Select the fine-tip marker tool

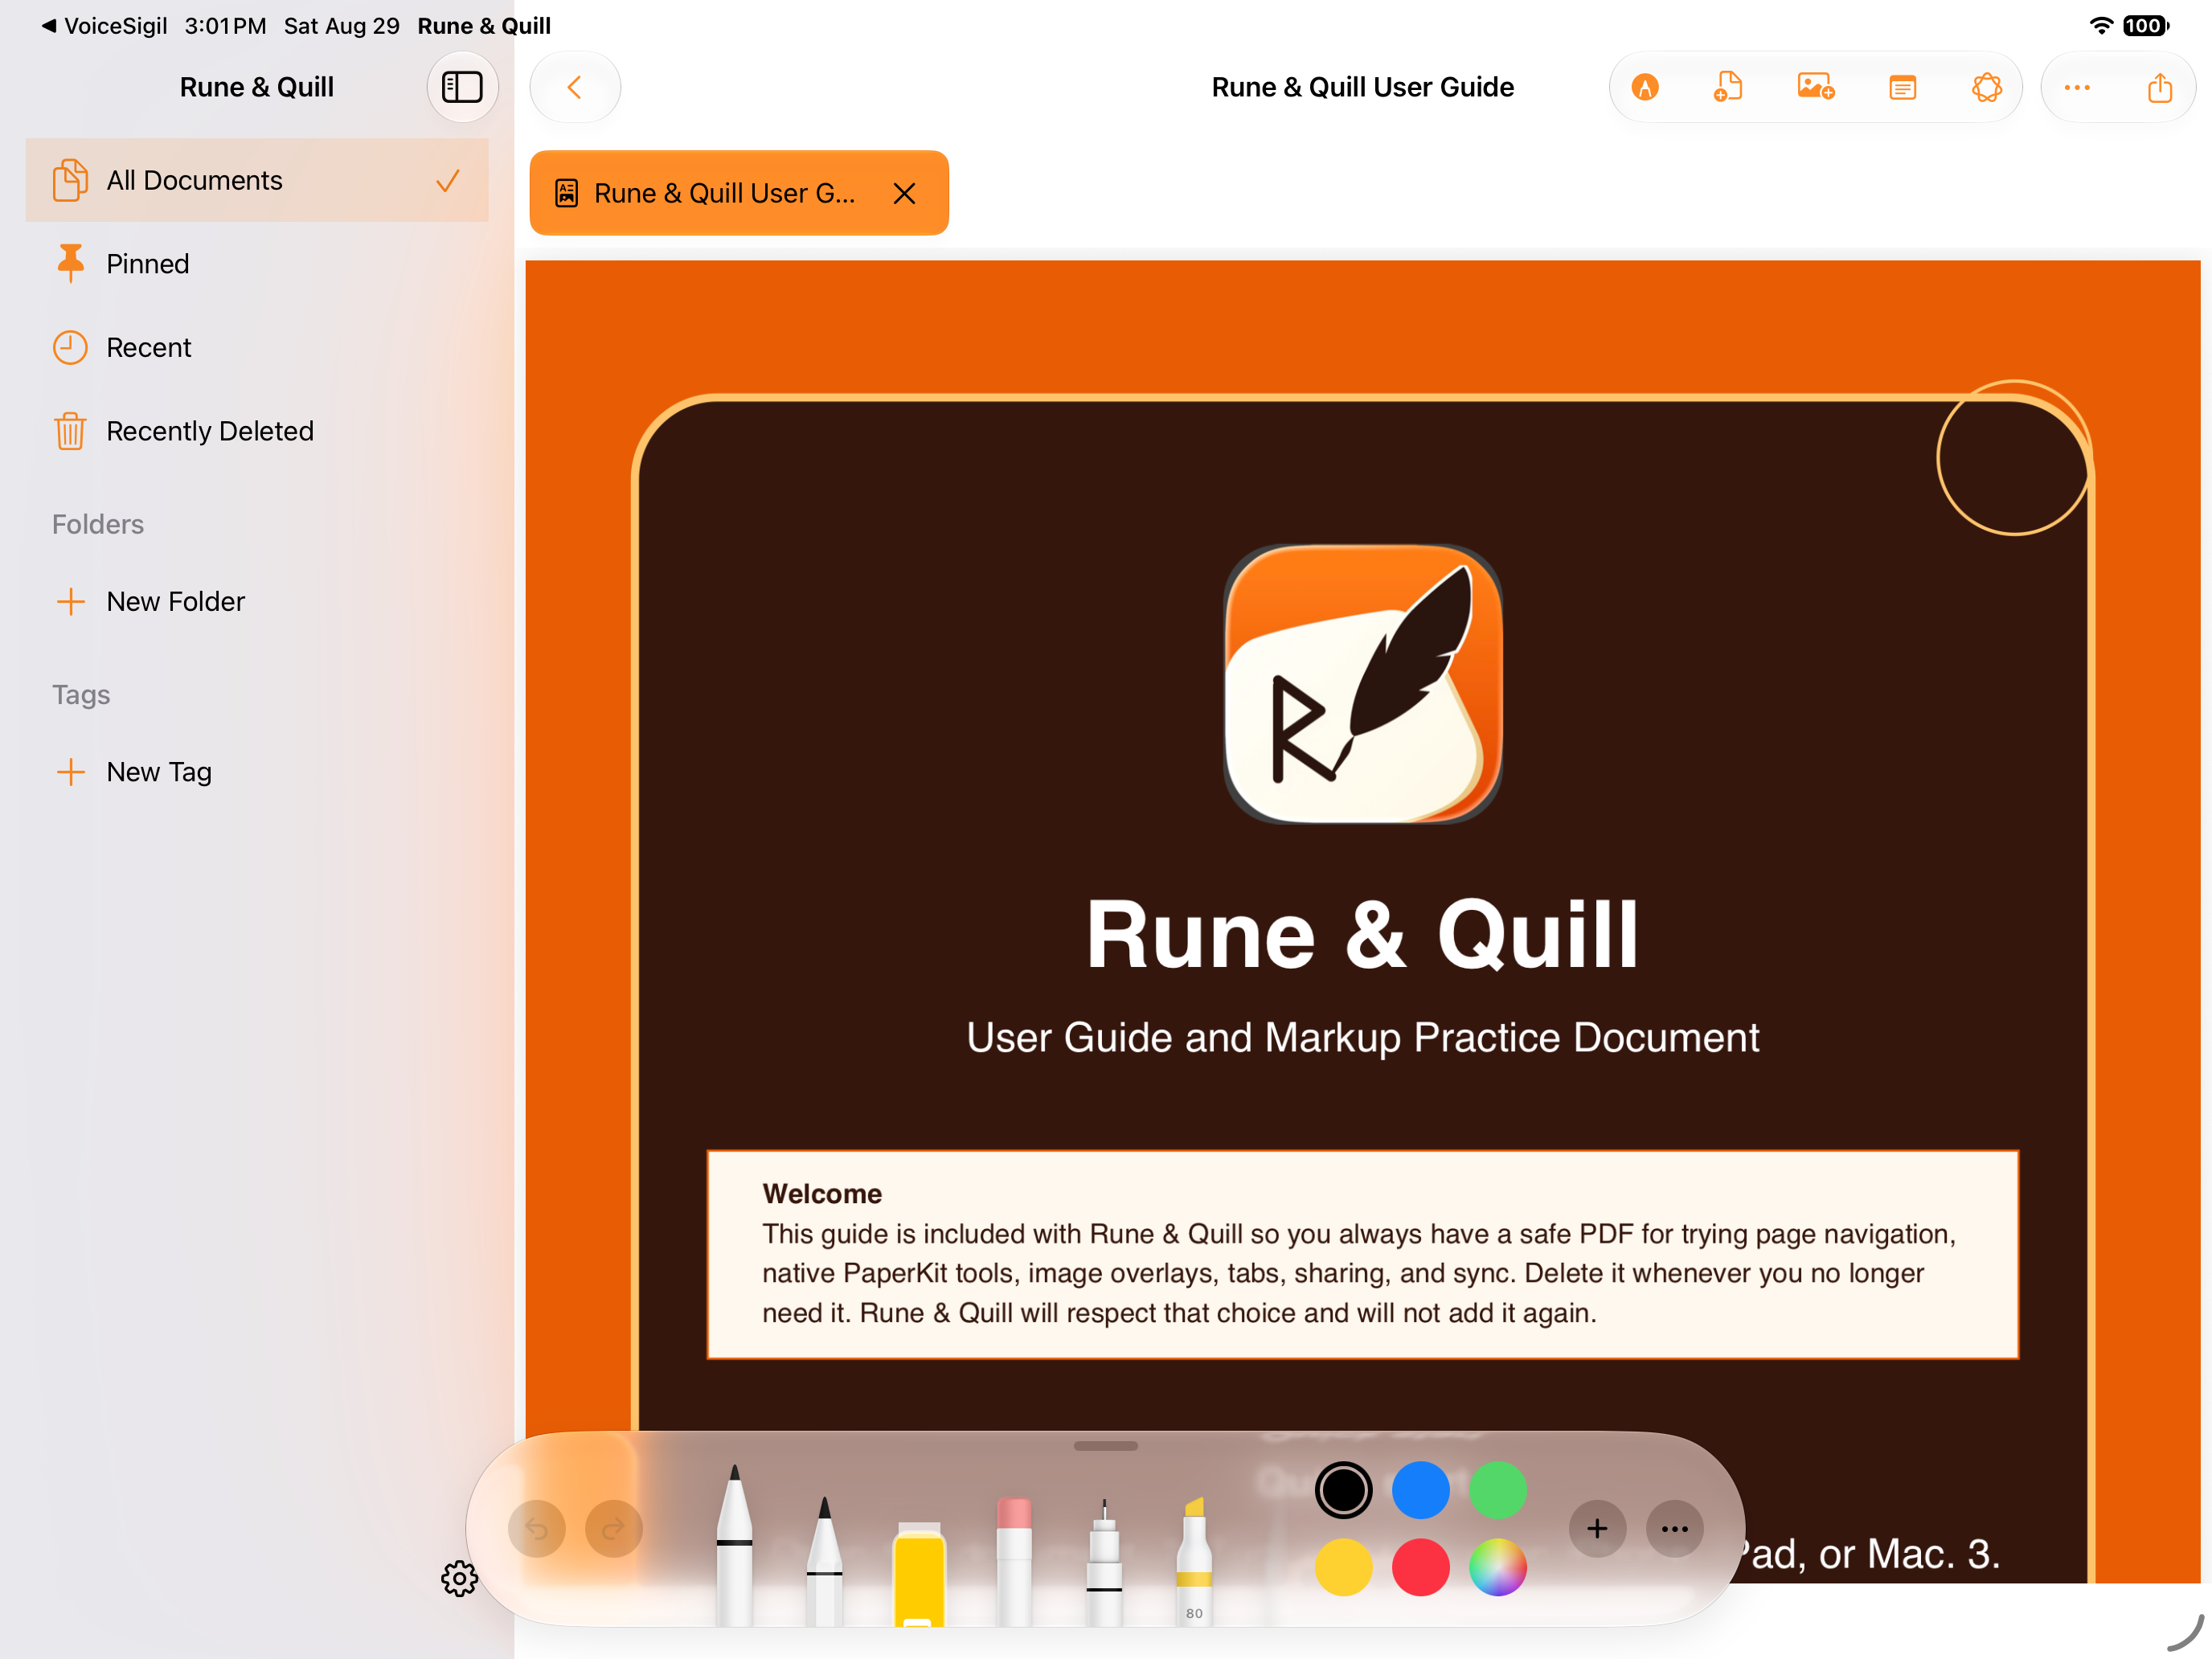824,1560
